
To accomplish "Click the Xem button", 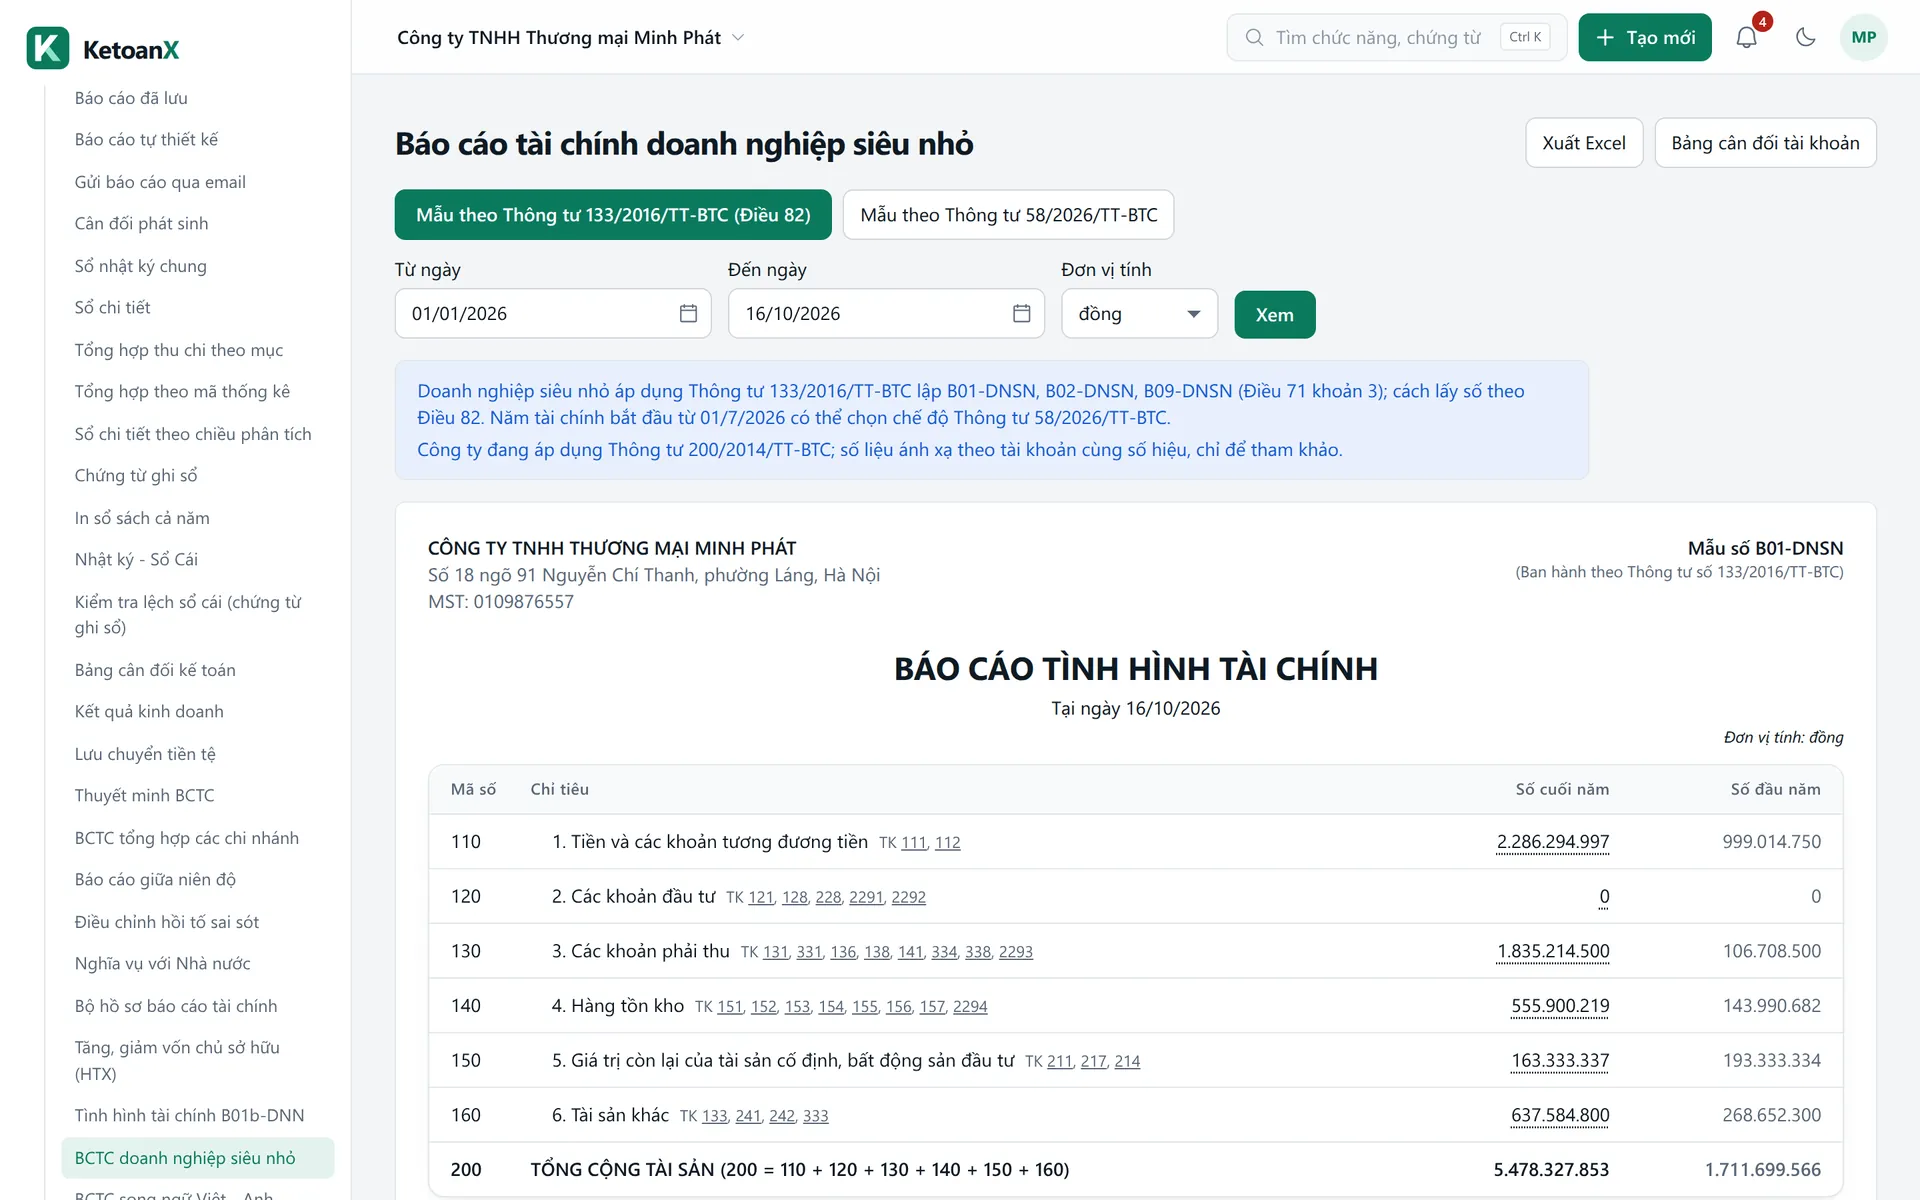I will pyautogui.click(x=1274, y=315).
